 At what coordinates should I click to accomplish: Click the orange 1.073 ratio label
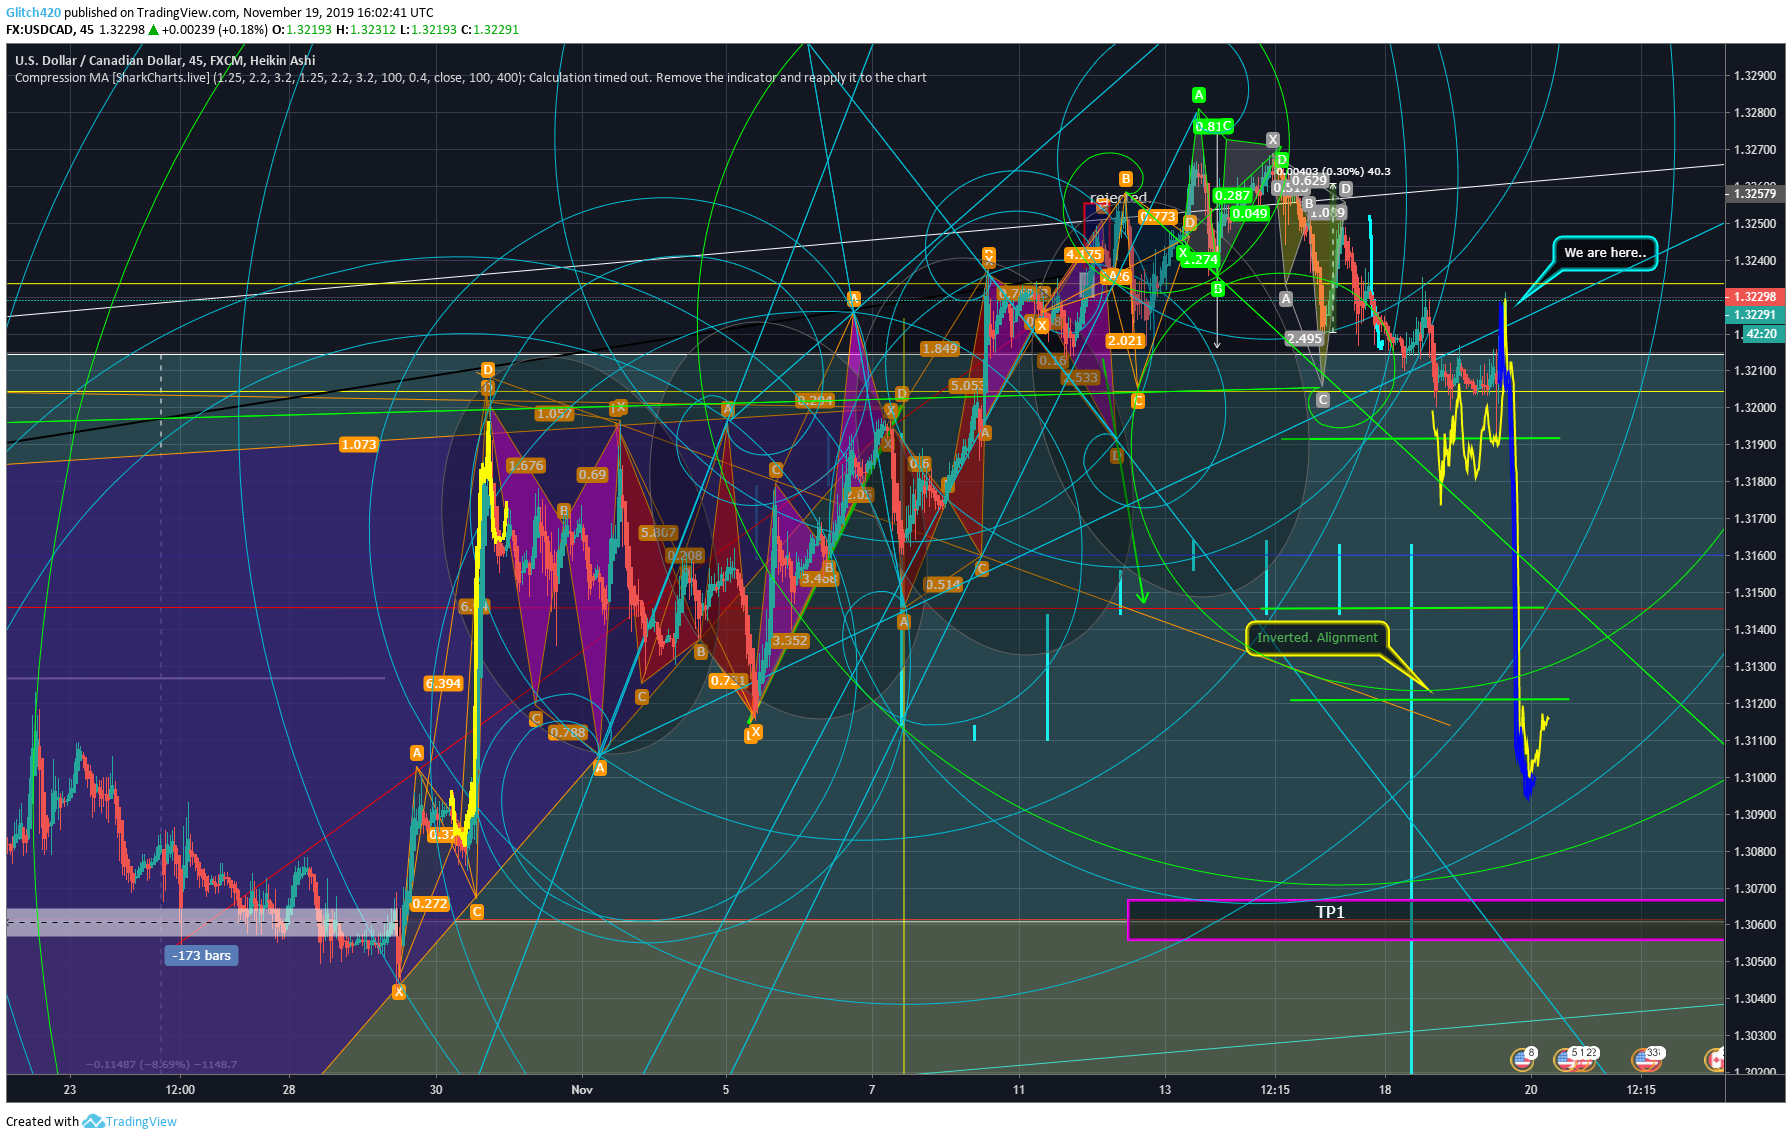point(358,445)
